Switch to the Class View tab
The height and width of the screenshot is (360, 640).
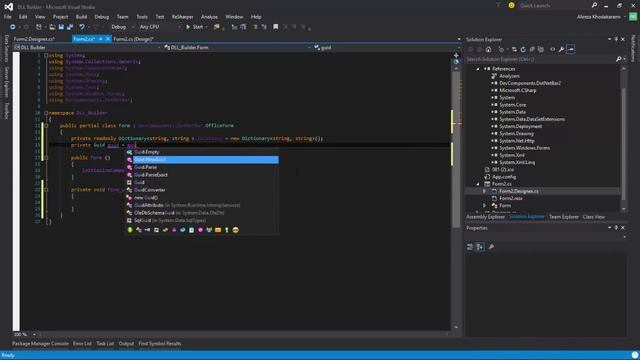click(593, 217)
